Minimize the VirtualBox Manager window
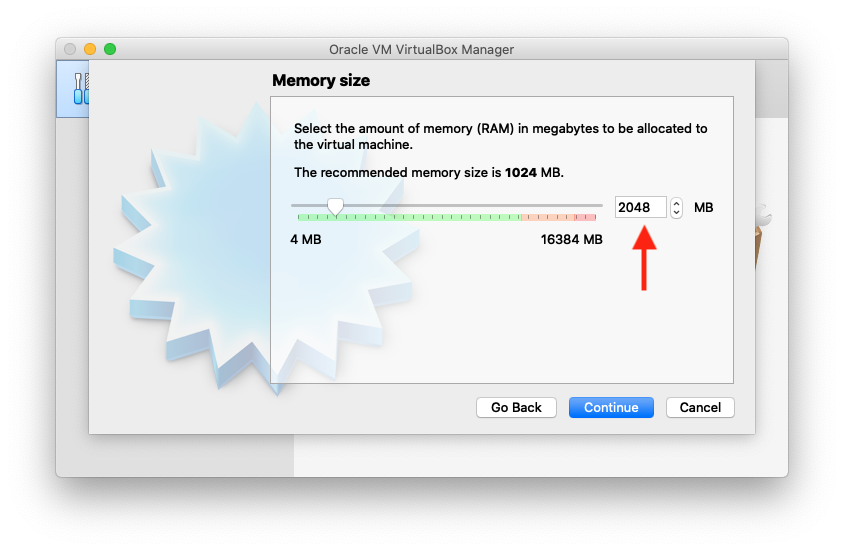844x551 pixels. 90,49
